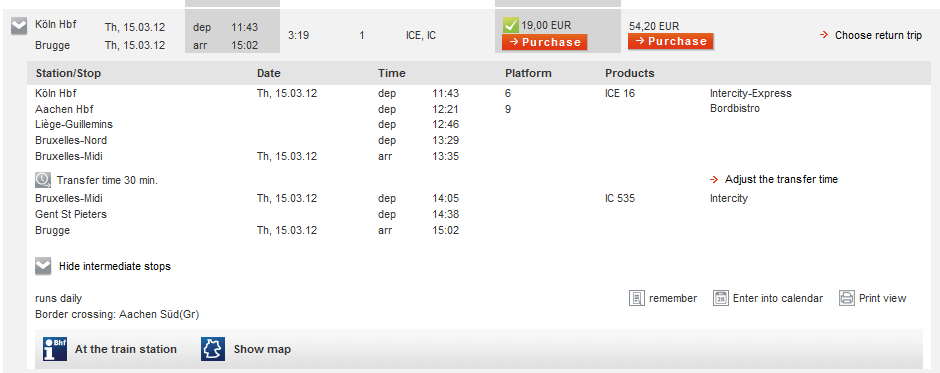Click the remember icon
The height and width of the screenshot is (373, 940).
pyautogui.click(x=636, y=298)
